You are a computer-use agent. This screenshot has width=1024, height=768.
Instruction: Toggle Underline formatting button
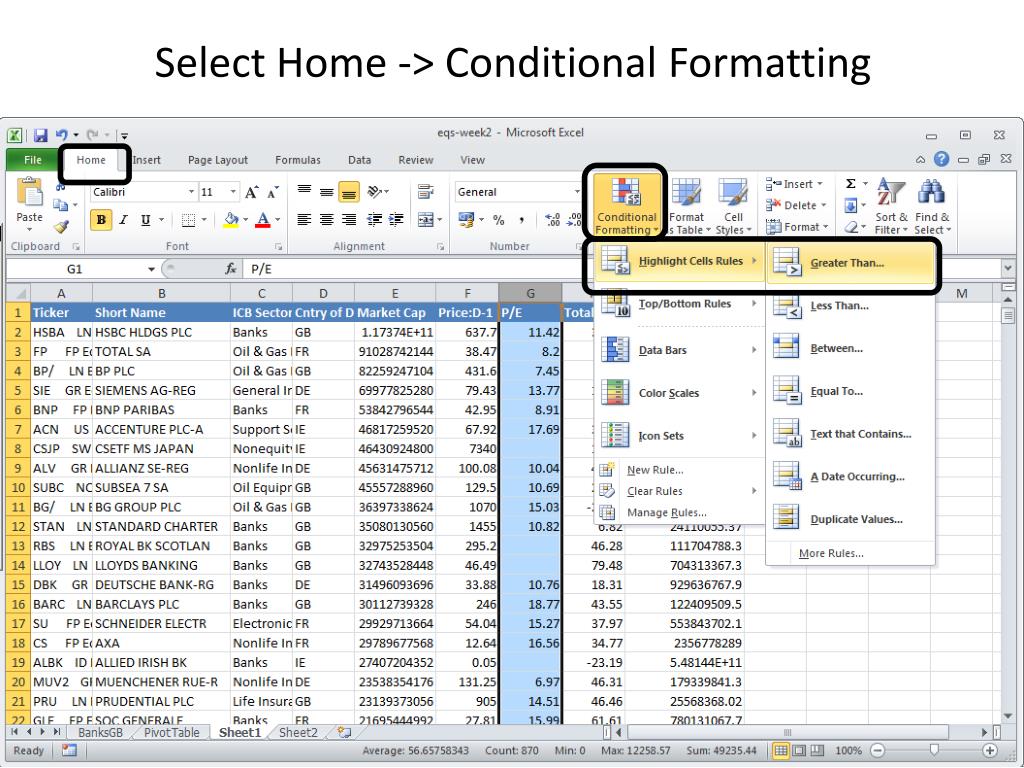click(145, 220)
